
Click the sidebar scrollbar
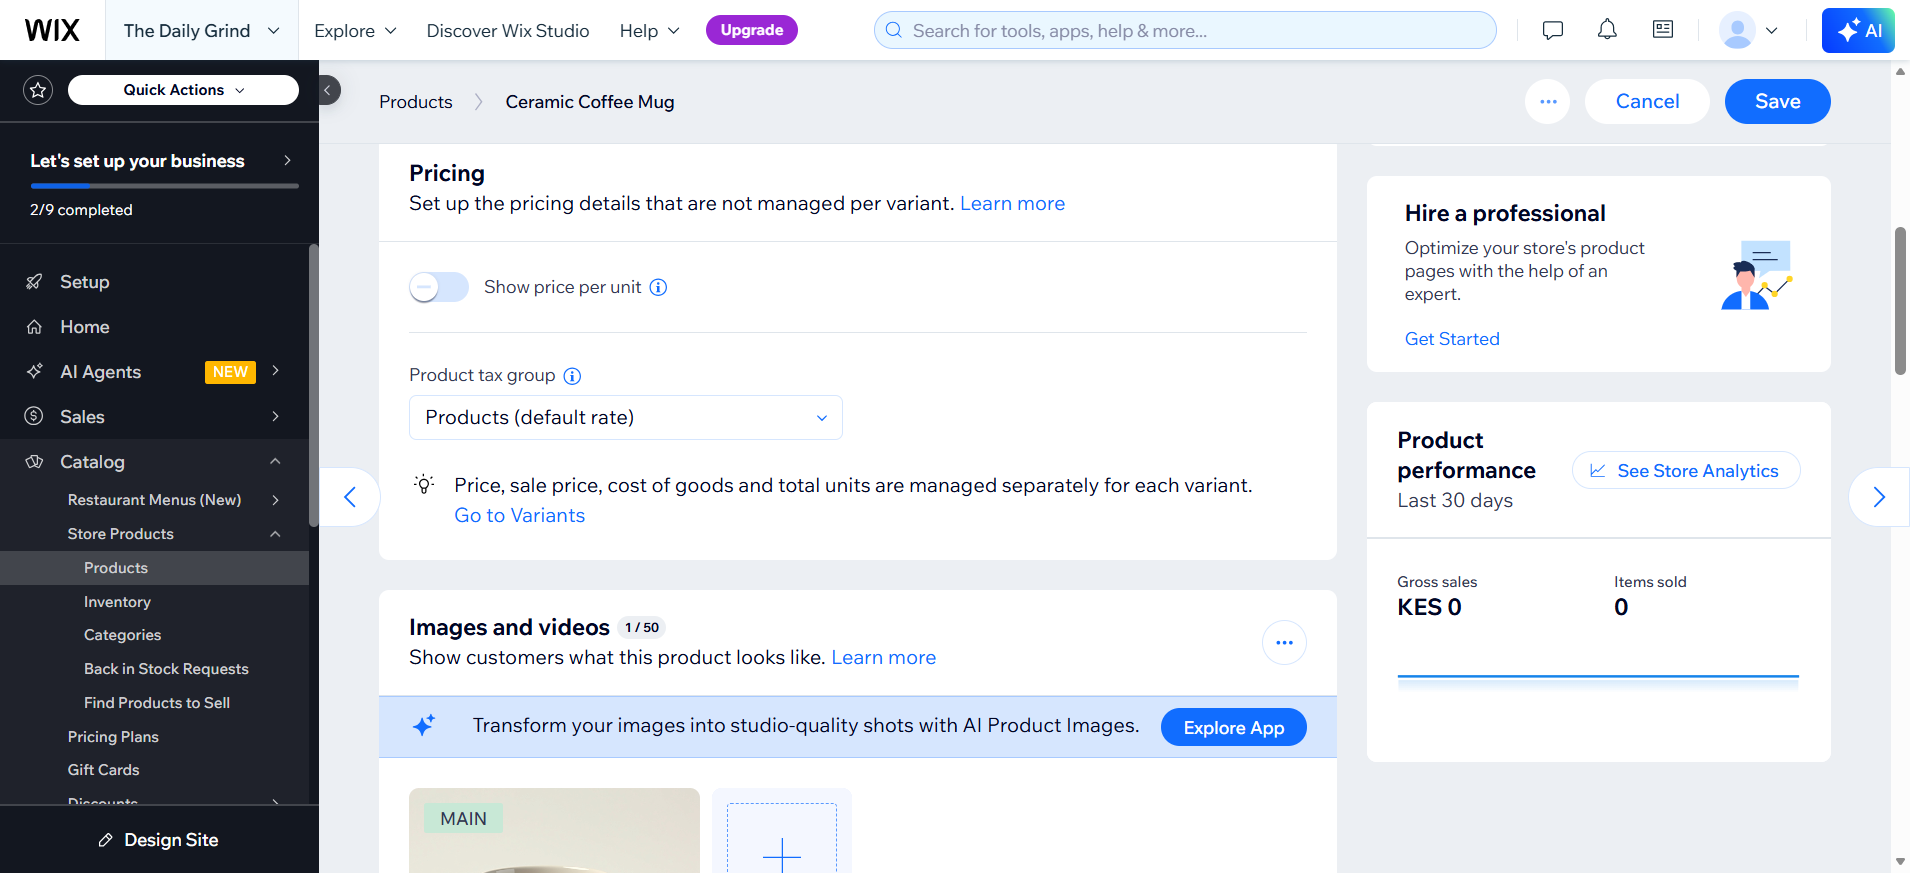(x=313, y=385)
